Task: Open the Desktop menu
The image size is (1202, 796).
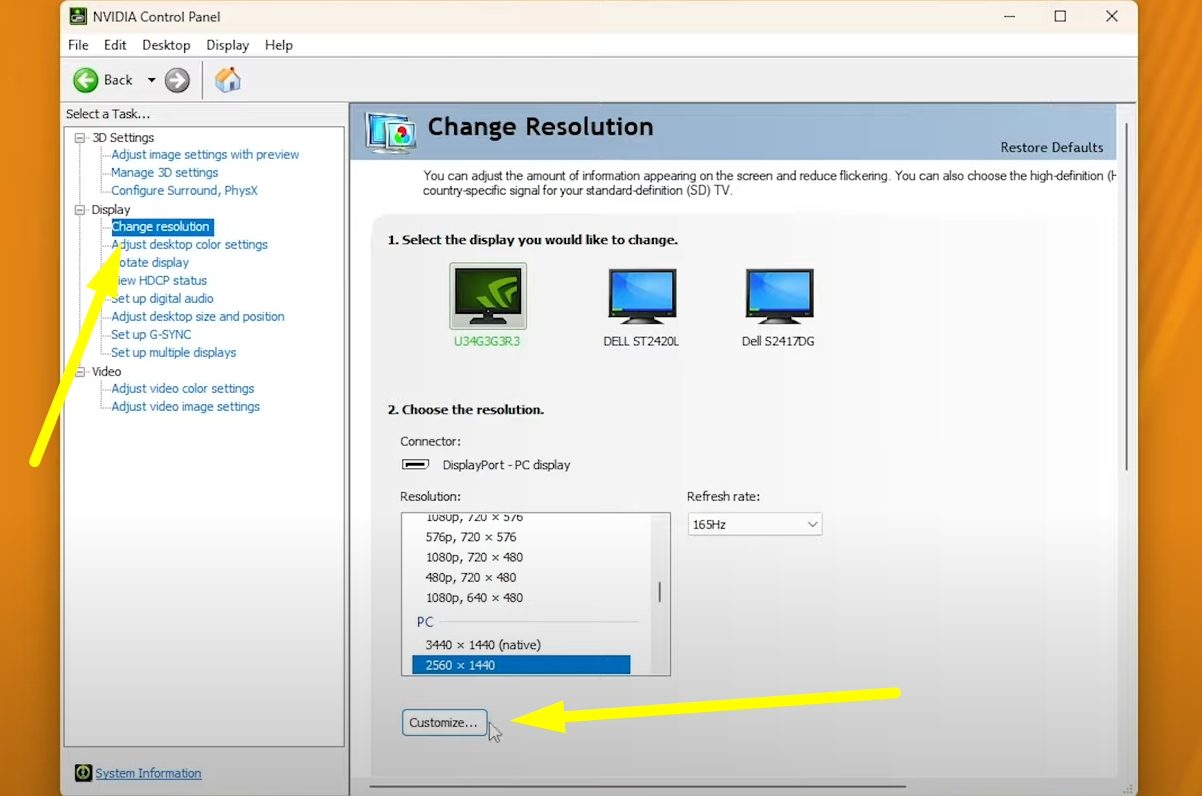Action: pos(166,45)
